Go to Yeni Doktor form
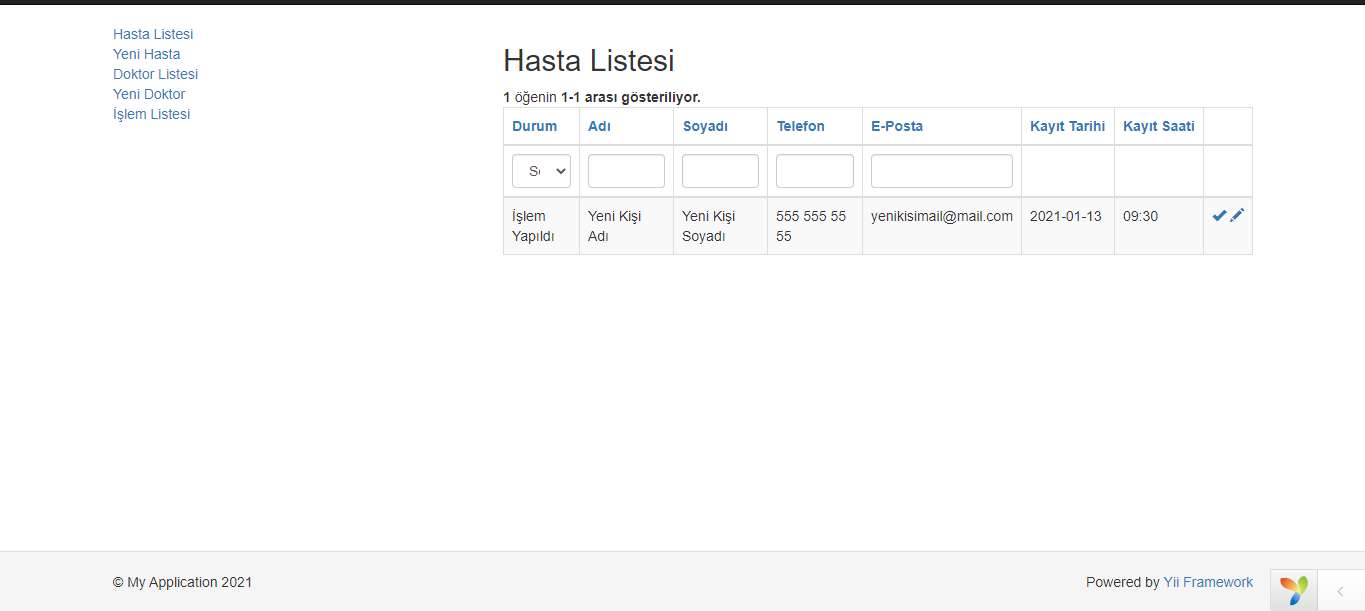The width and height of the screenshot is (1365, 611). pyautogui.click(x=148, y=94)
